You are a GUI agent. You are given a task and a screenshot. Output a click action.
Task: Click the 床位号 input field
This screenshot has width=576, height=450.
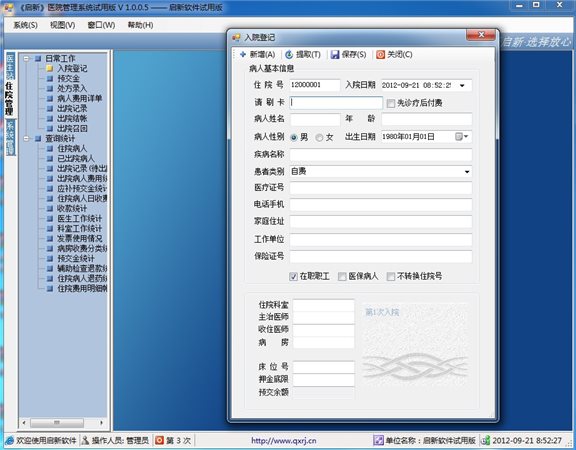324,367
